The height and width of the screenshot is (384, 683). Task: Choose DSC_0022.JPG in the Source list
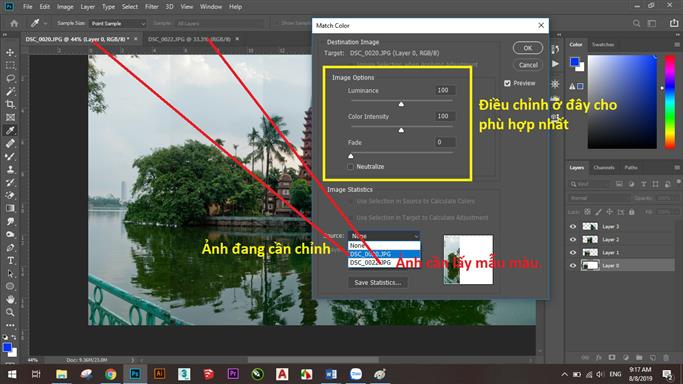[384, 263]
